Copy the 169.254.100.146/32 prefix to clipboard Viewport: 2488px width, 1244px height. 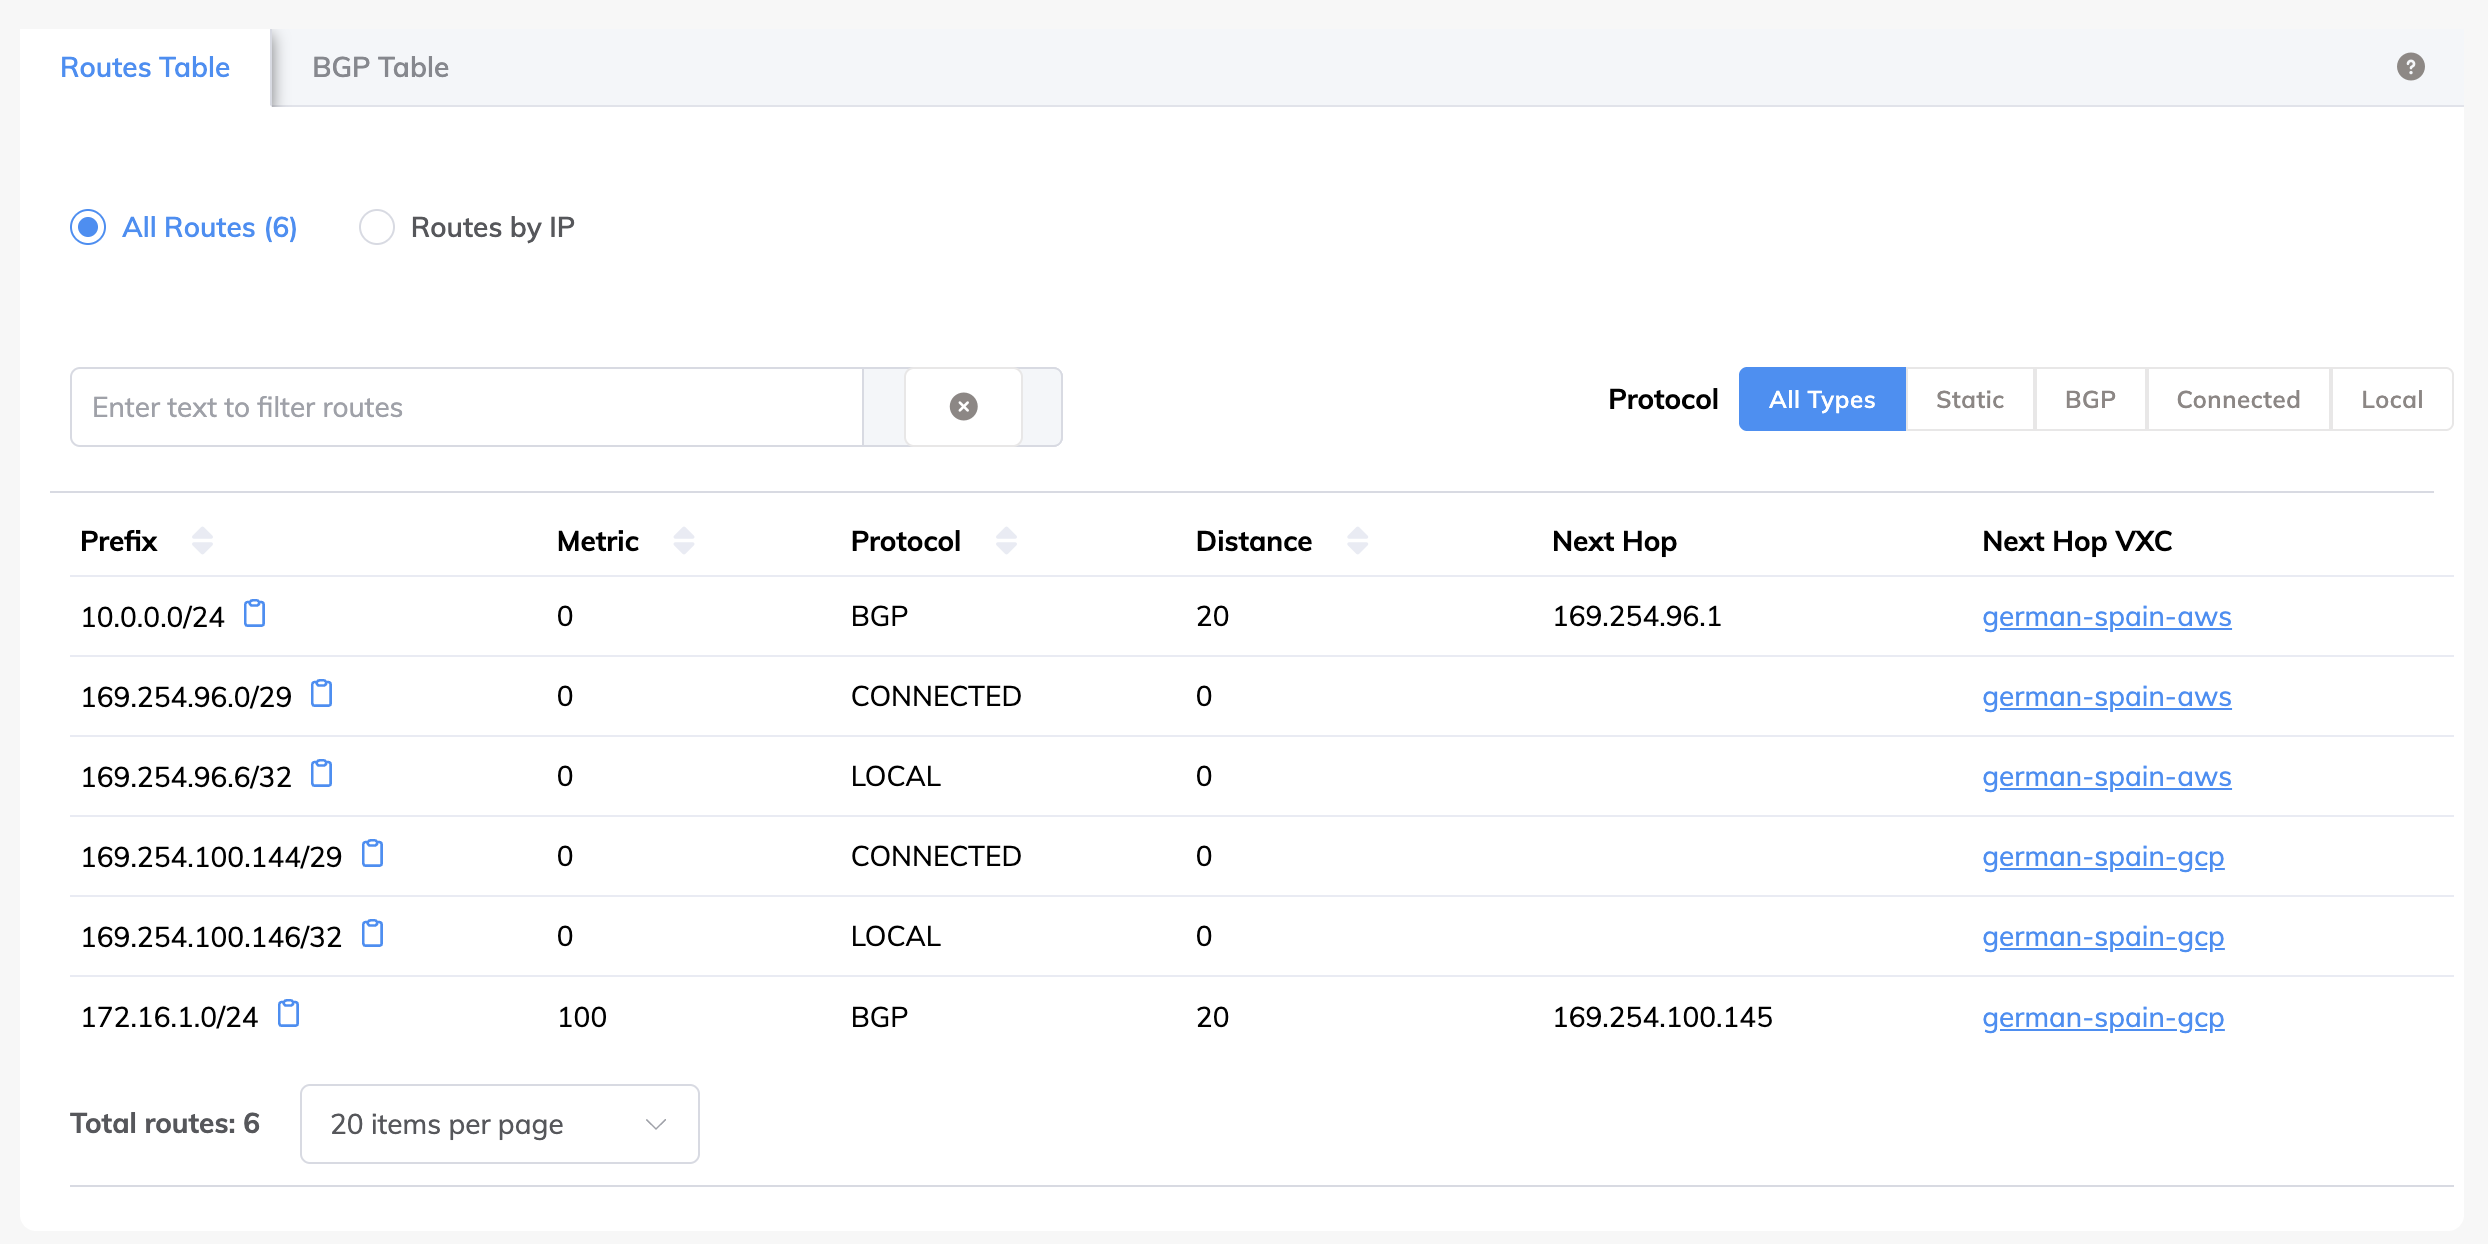click(372, 934)
